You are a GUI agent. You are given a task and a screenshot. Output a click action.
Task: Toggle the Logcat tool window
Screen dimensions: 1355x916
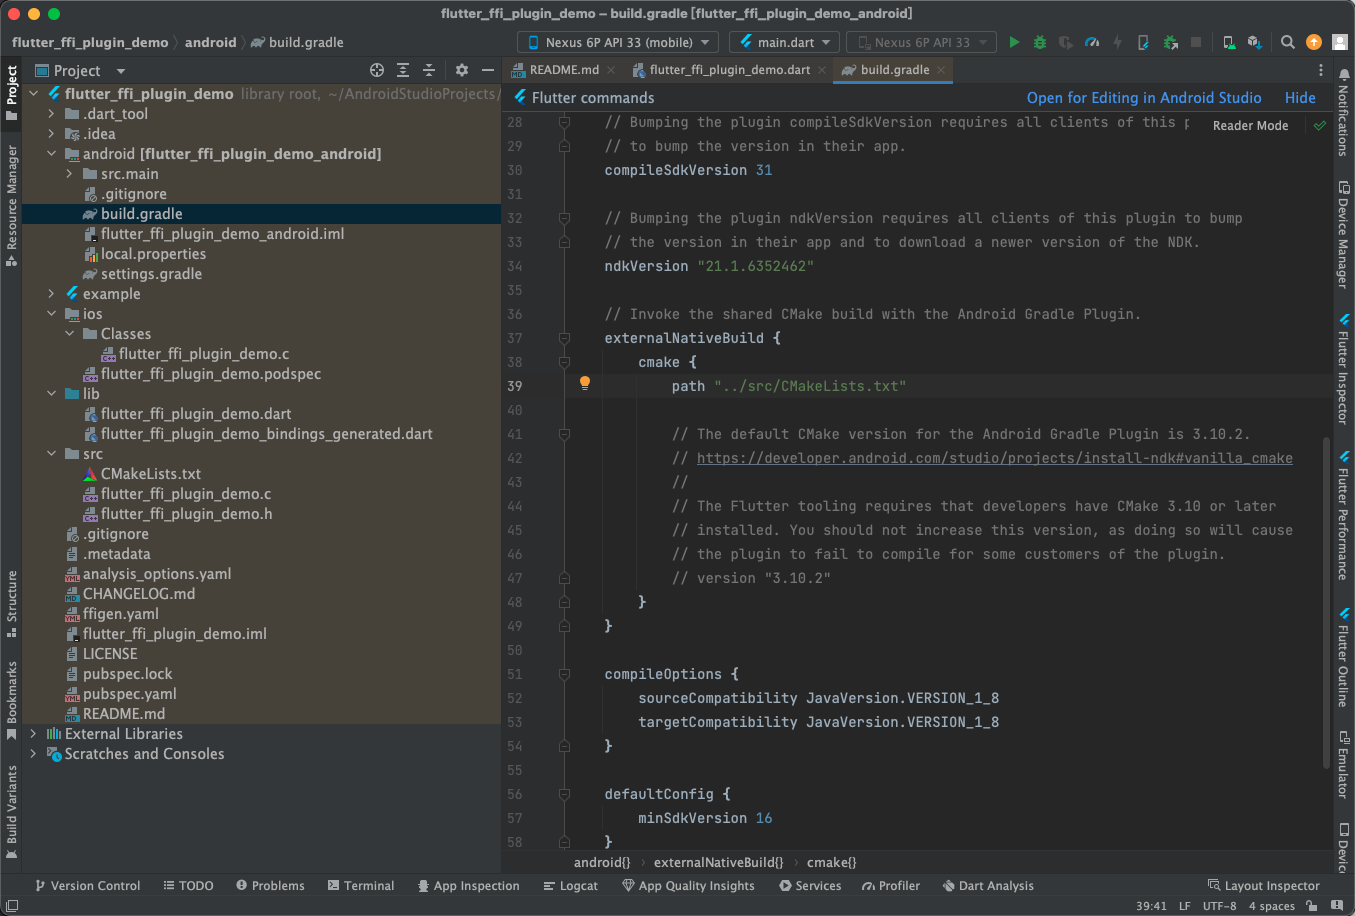click(x=570, y=885)
